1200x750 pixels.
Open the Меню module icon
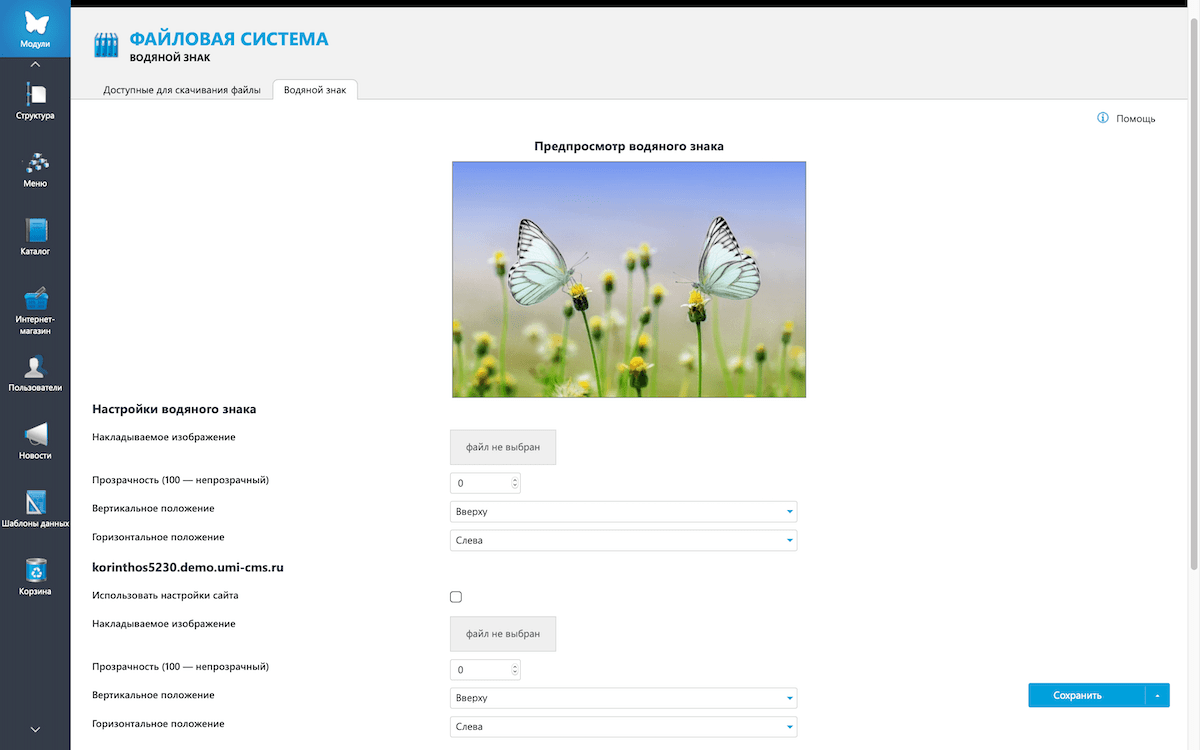pyautogui.click(x=35, y=163)
